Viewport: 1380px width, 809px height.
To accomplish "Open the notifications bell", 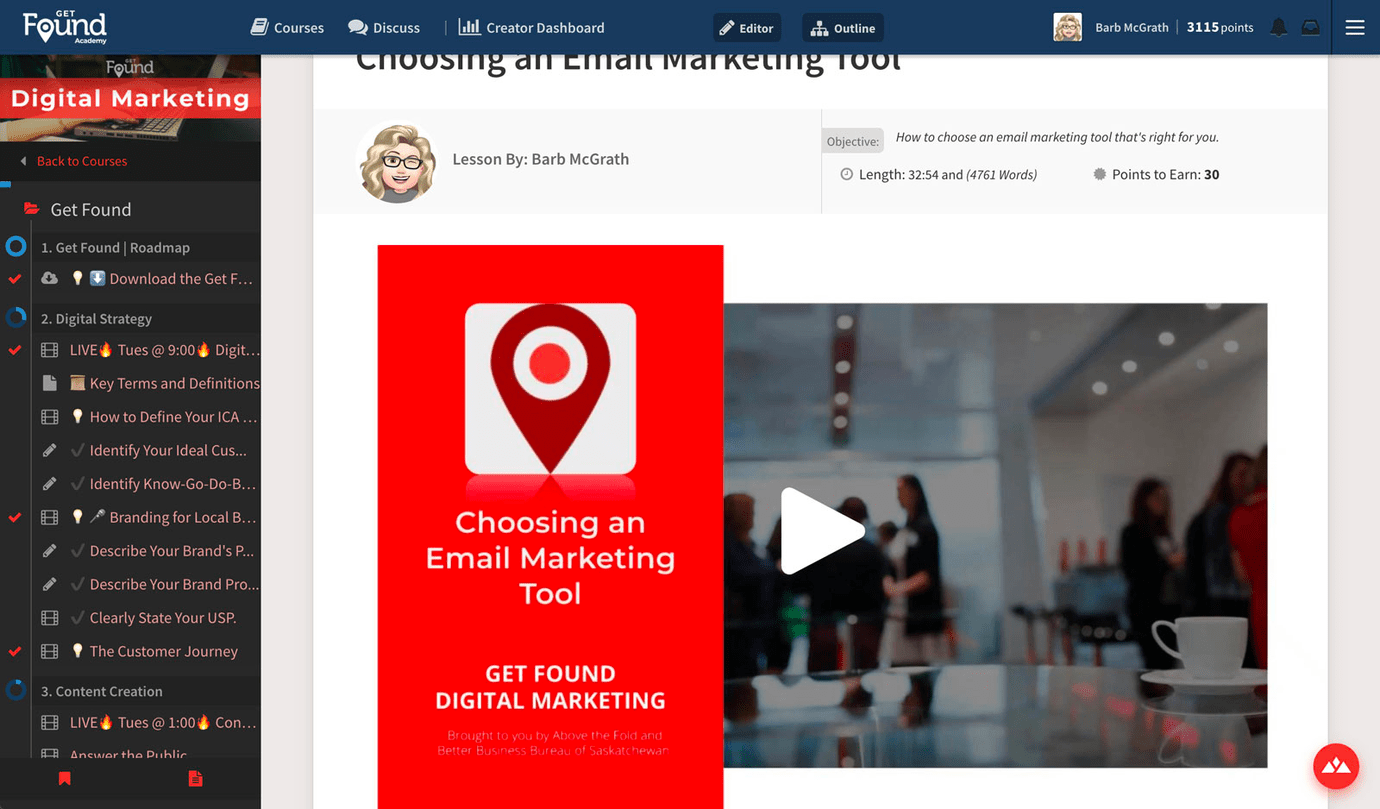I will 1279,28.
